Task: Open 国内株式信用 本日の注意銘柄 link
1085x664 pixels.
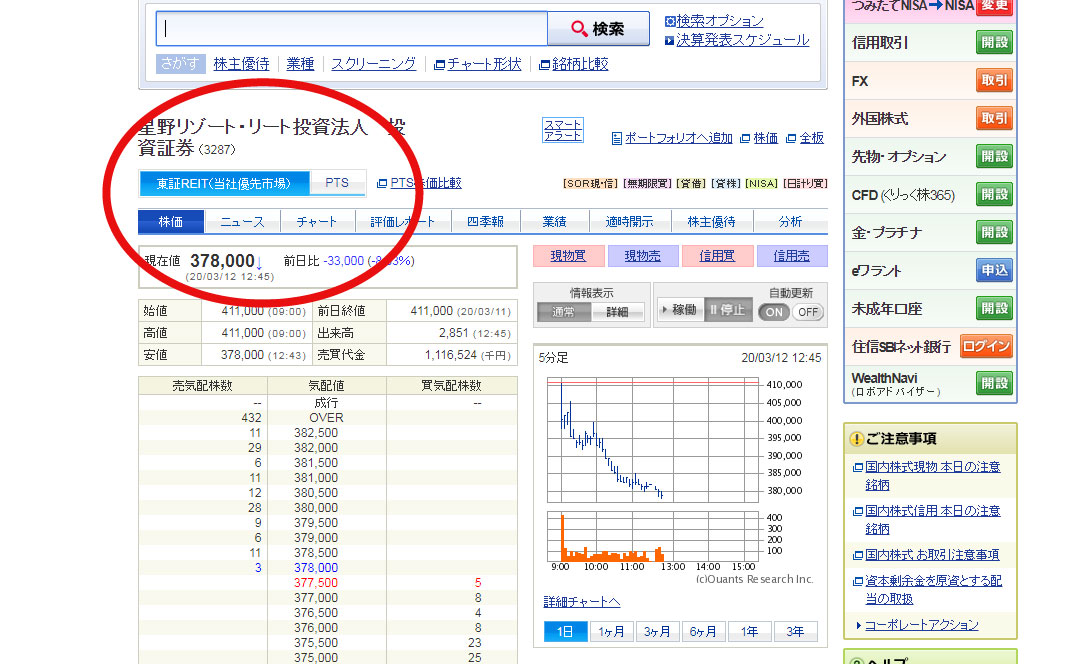Action: click(932, 519)
